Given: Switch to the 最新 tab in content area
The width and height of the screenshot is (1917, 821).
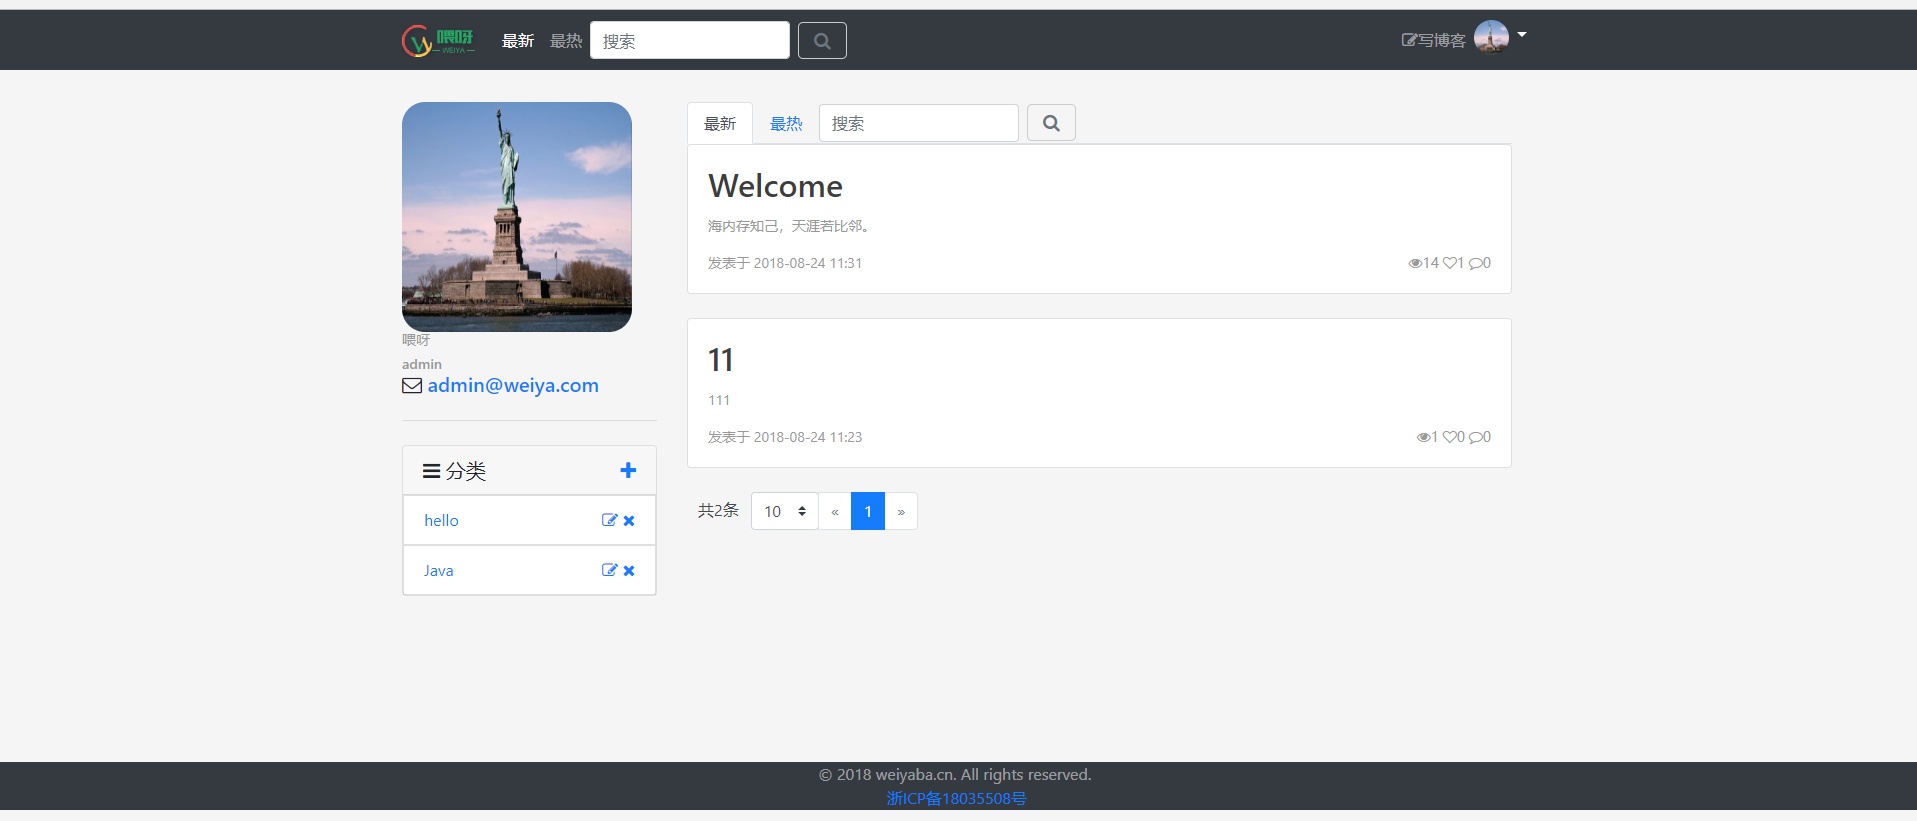Looking at the screenshot, I should tap(720, 124).
